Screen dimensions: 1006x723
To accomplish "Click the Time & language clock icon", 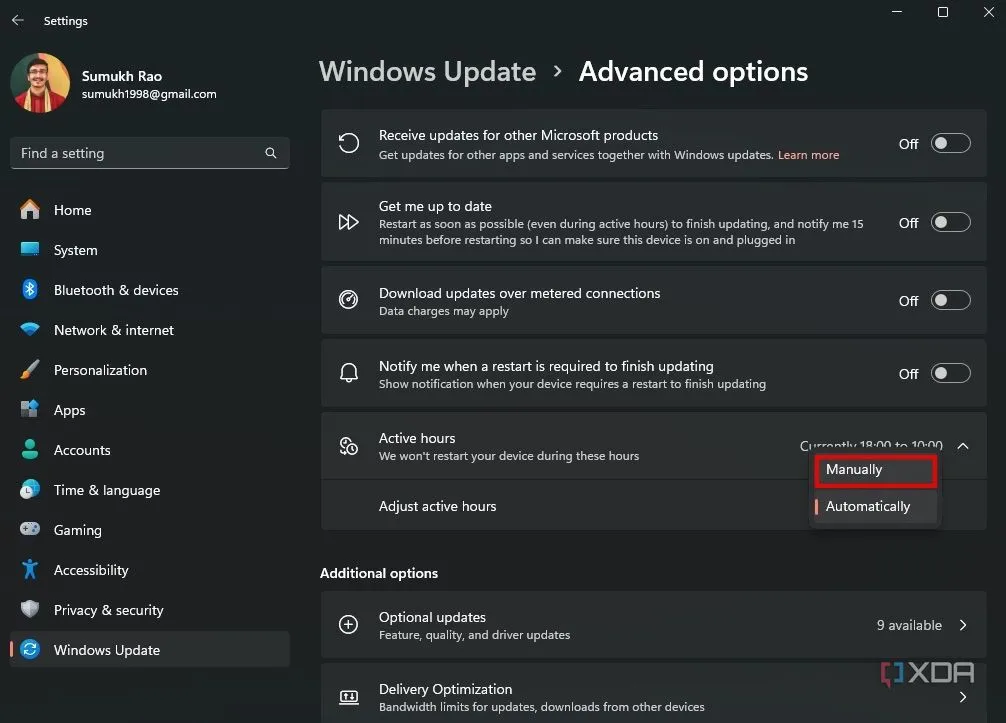I will (x=30, y=489).
